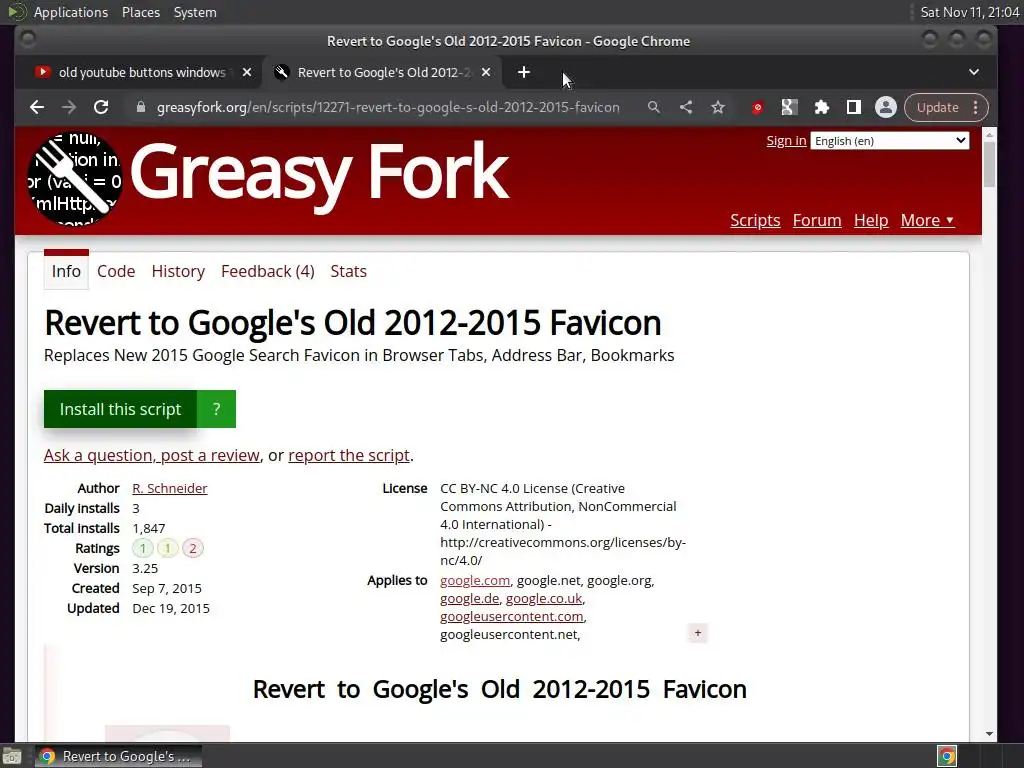Open the Chrome profile avatar
This screenshot has width=1024, height=768.
pos(886,107)
